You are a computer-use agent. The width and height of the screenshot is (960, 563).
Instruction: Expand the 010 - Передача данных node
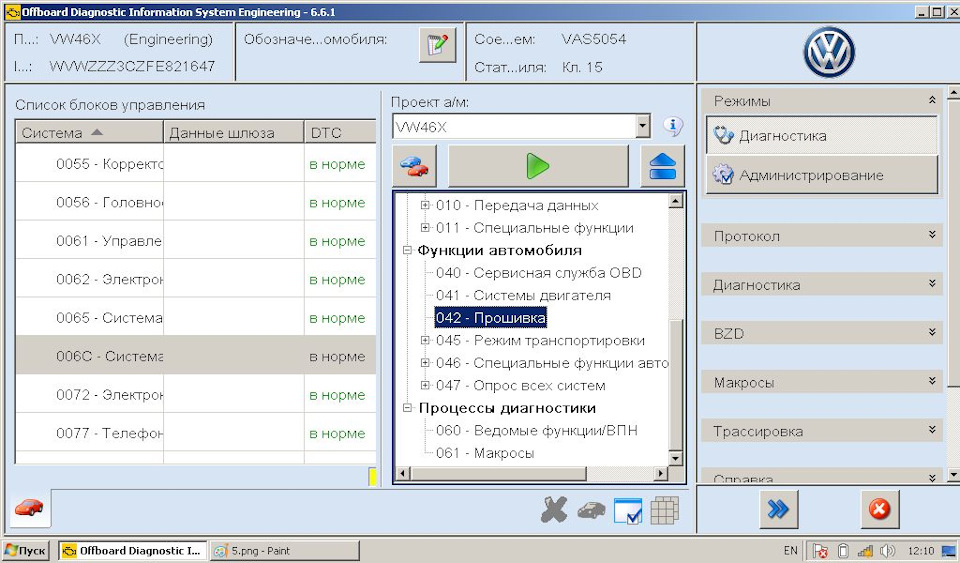pos(425,205)
